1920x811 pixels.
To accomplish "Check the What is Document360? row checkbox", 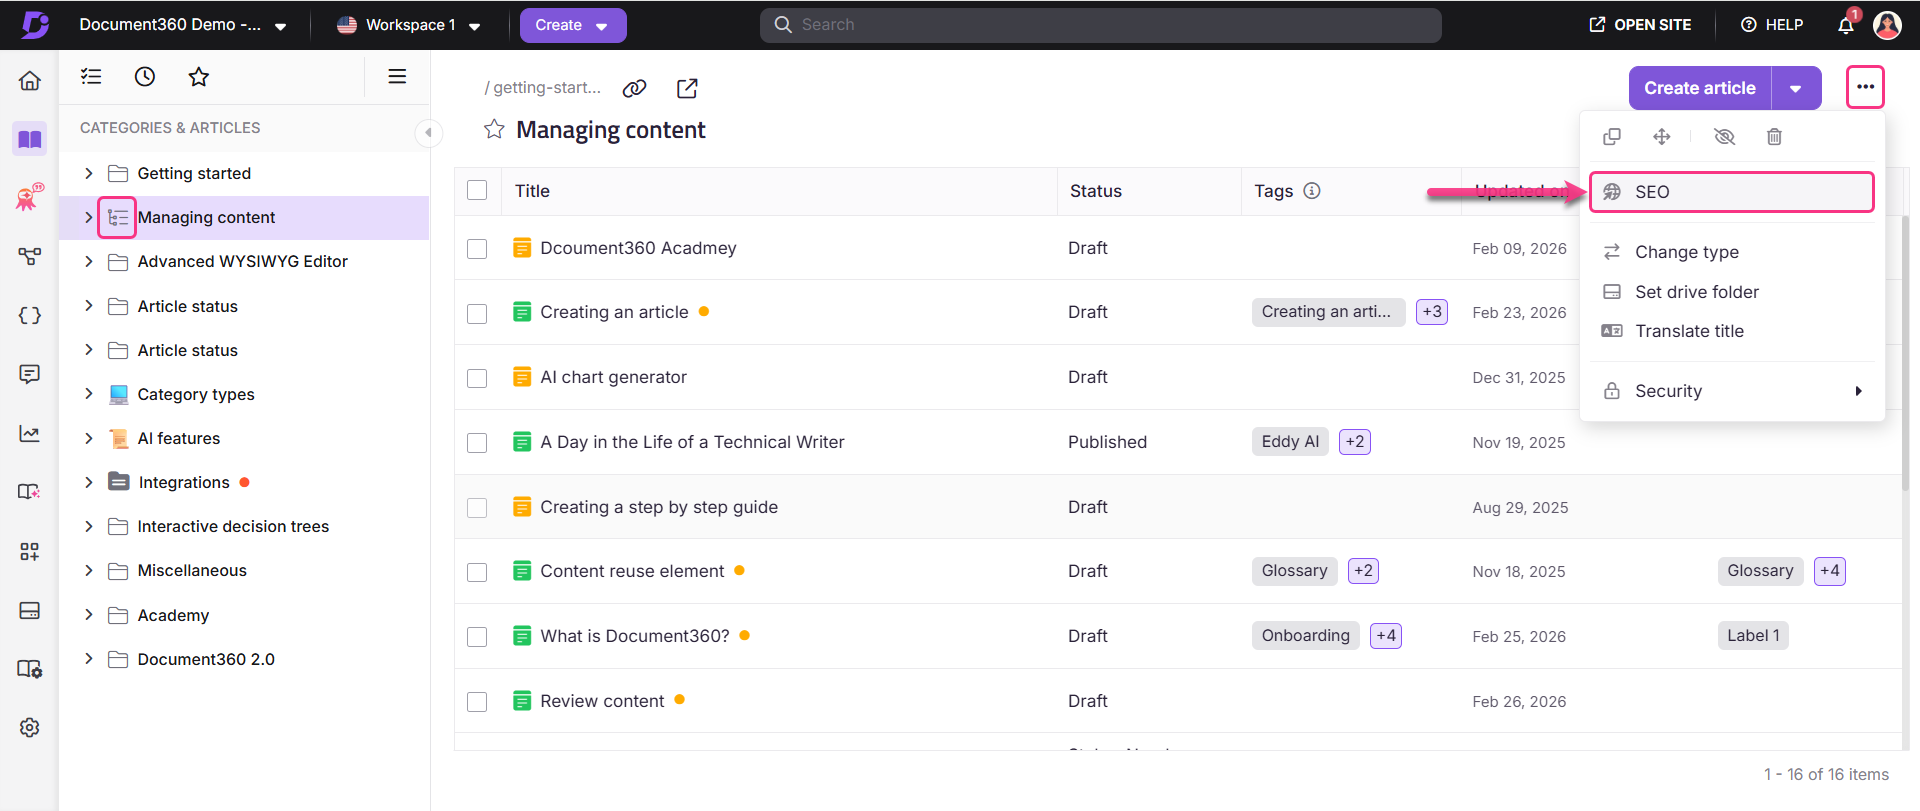I will pyautogui.click(x=477, y=637).
